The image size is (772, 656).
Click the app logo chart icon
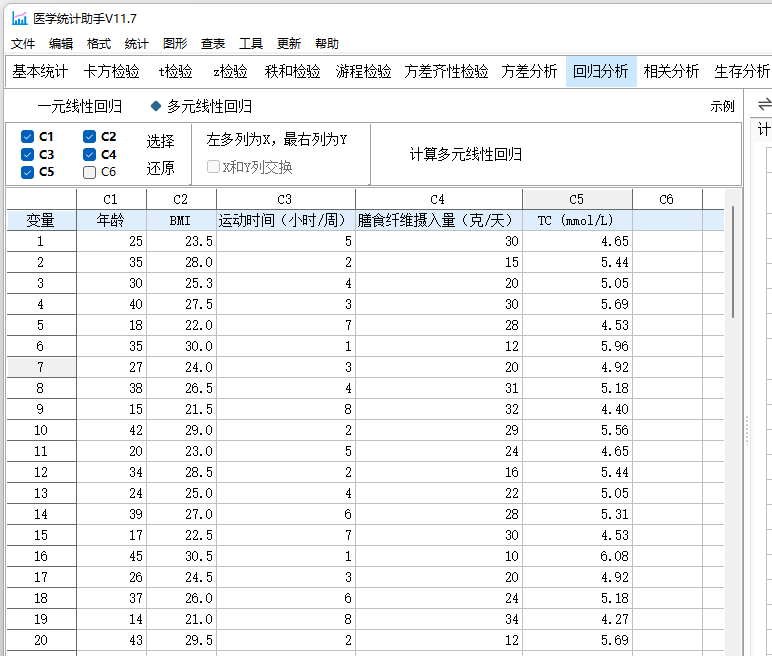tap(19, 19)
